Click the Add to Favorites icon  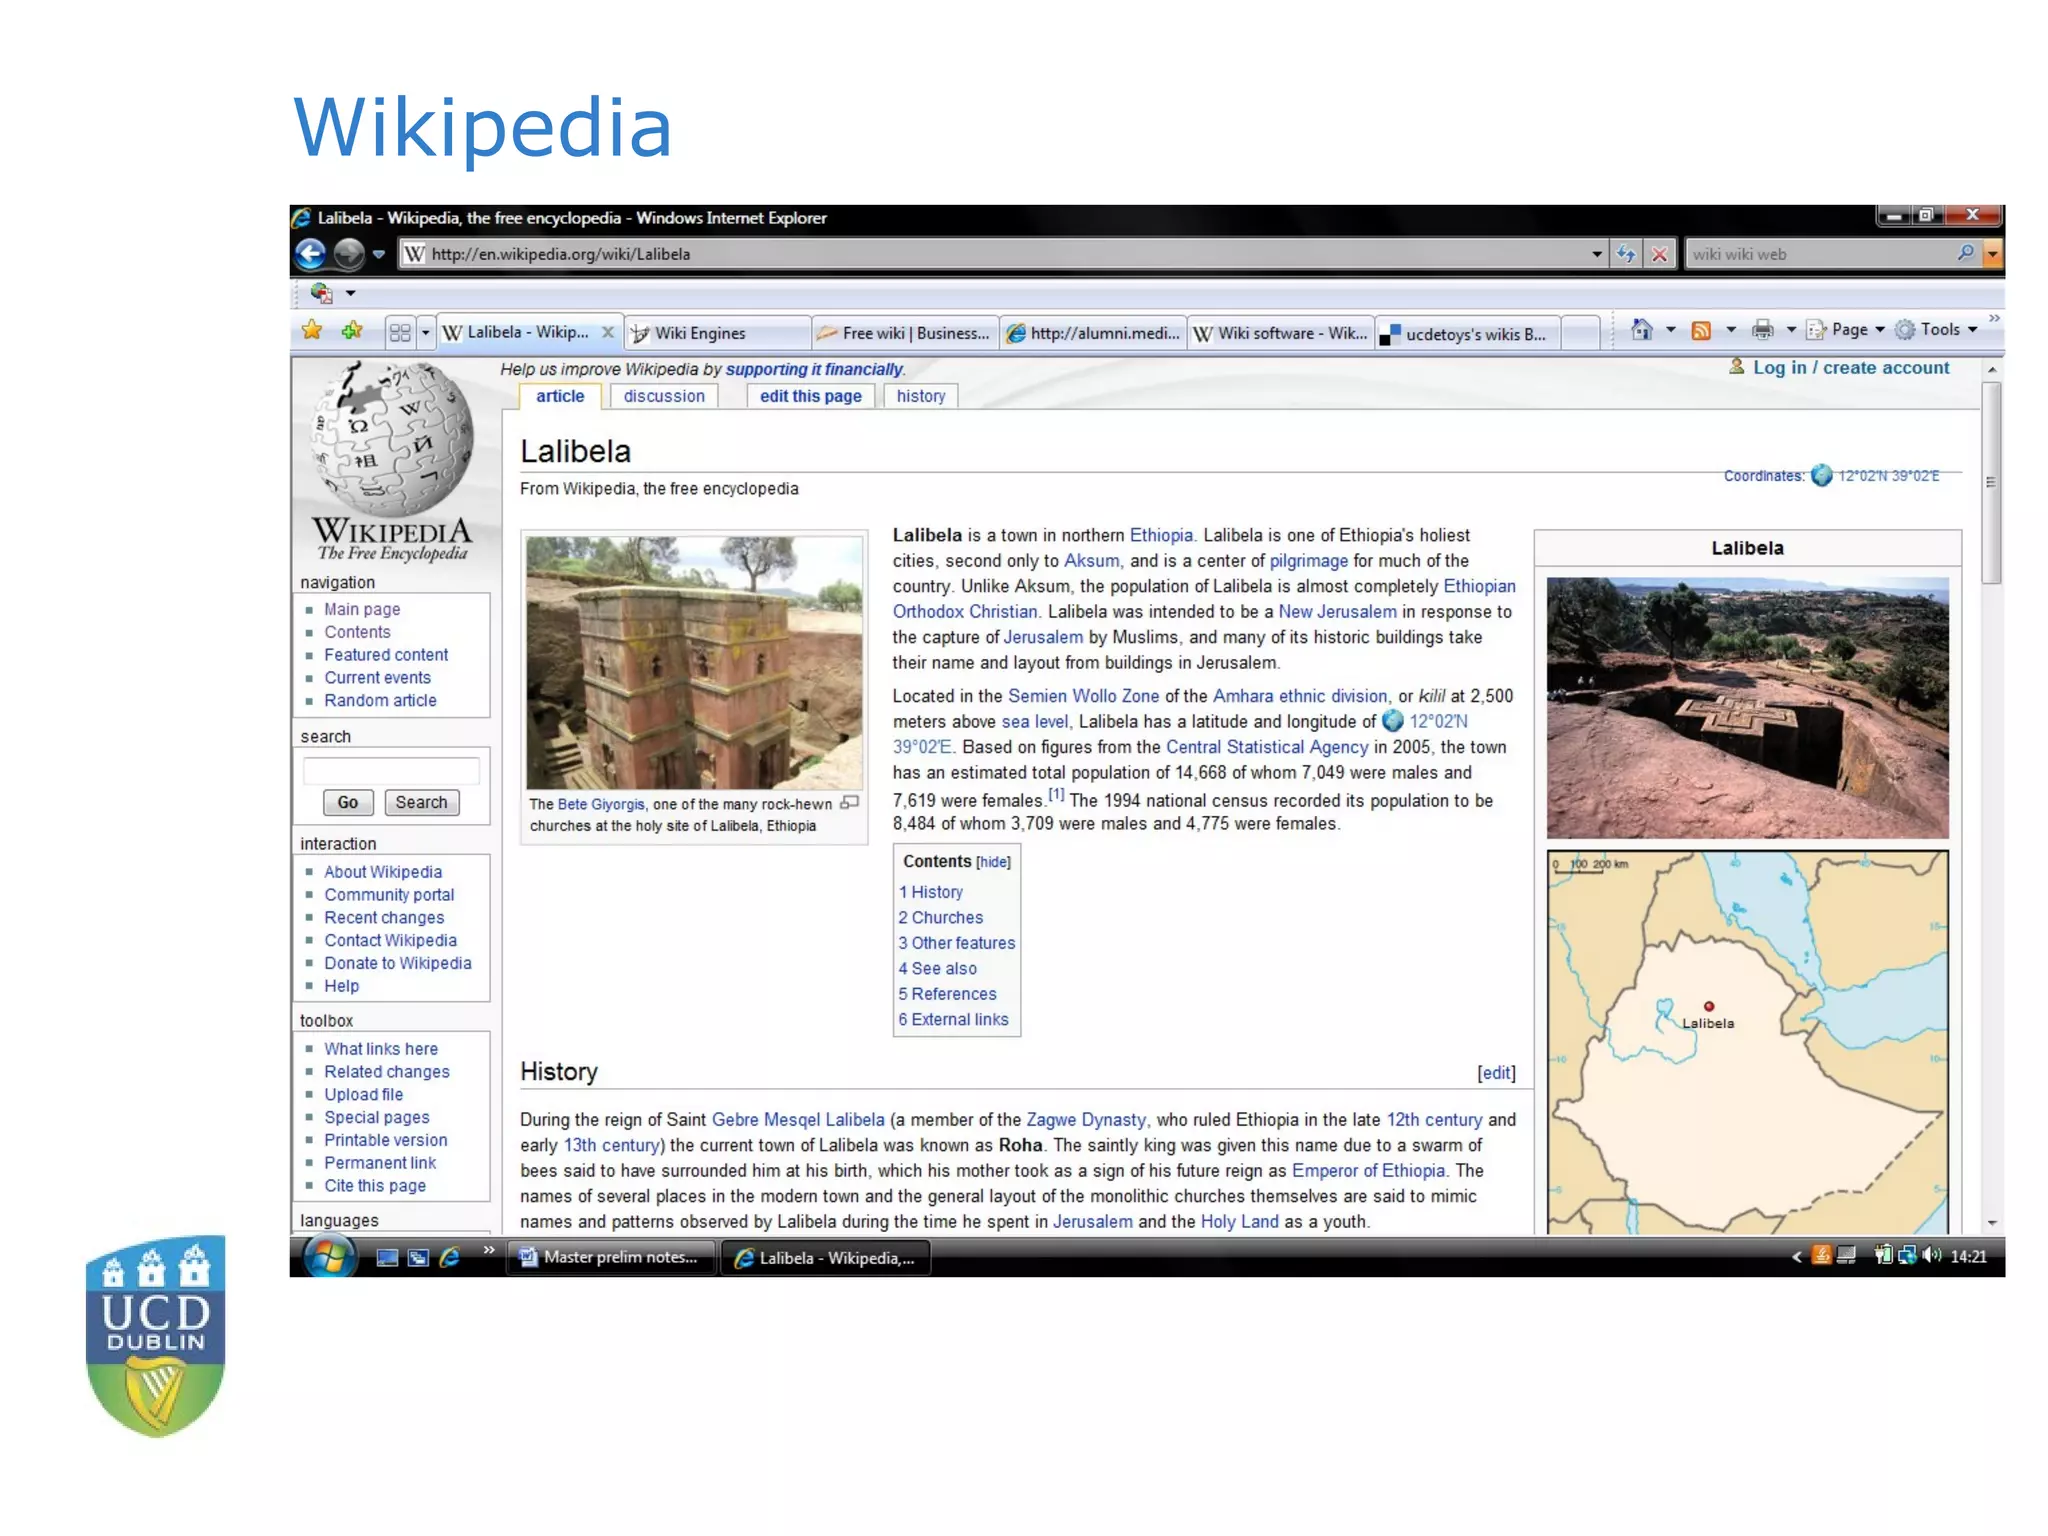(351, 330)
